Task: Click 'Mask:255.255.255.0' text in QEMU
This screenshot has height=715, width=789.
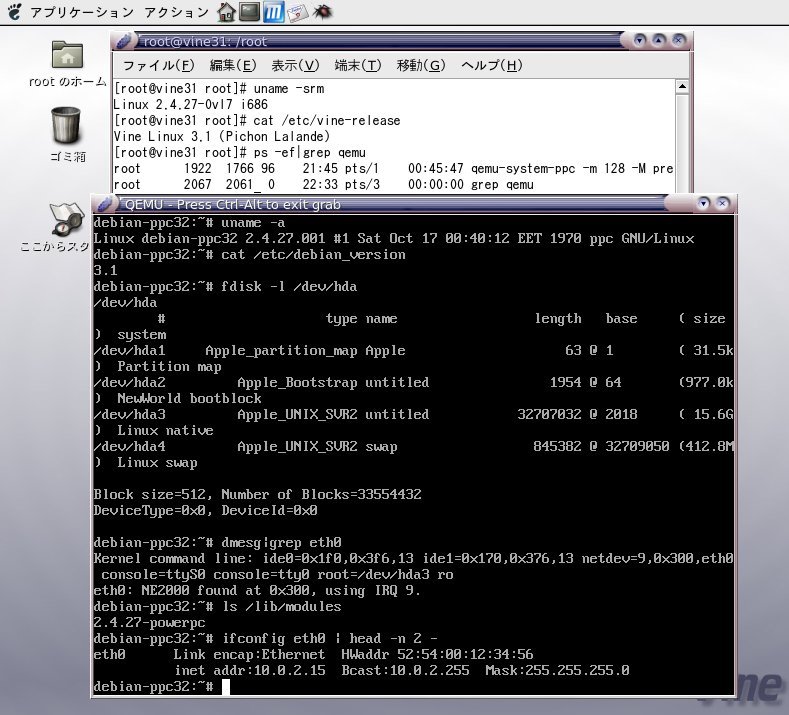Action: pyautogui.click(x=557, y=671)
